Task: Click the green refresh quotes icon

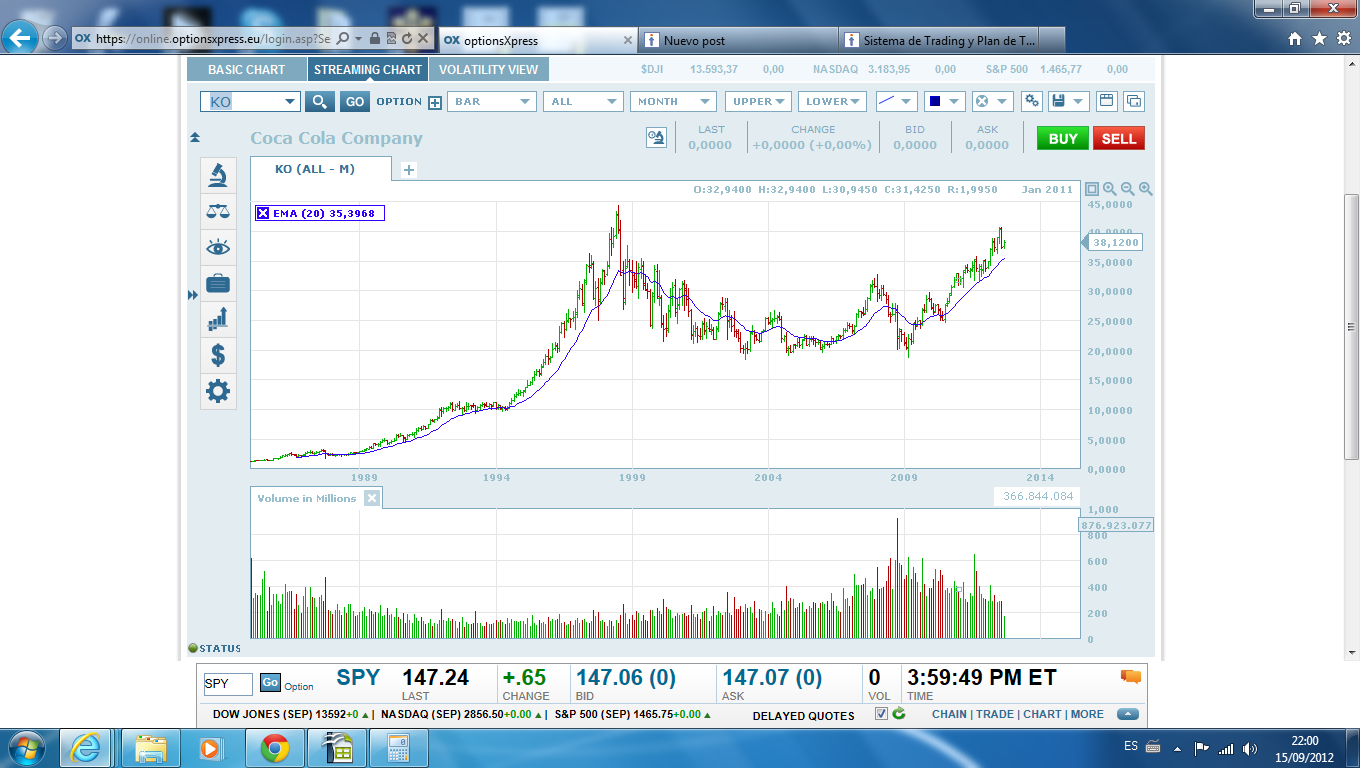Action: click(899, 714)
